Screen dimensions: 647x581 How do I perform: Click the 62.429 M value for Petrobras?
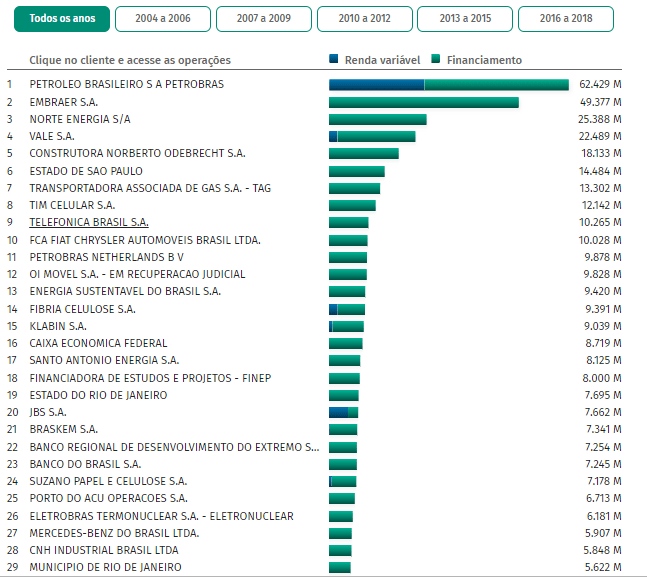coord(600,85)
